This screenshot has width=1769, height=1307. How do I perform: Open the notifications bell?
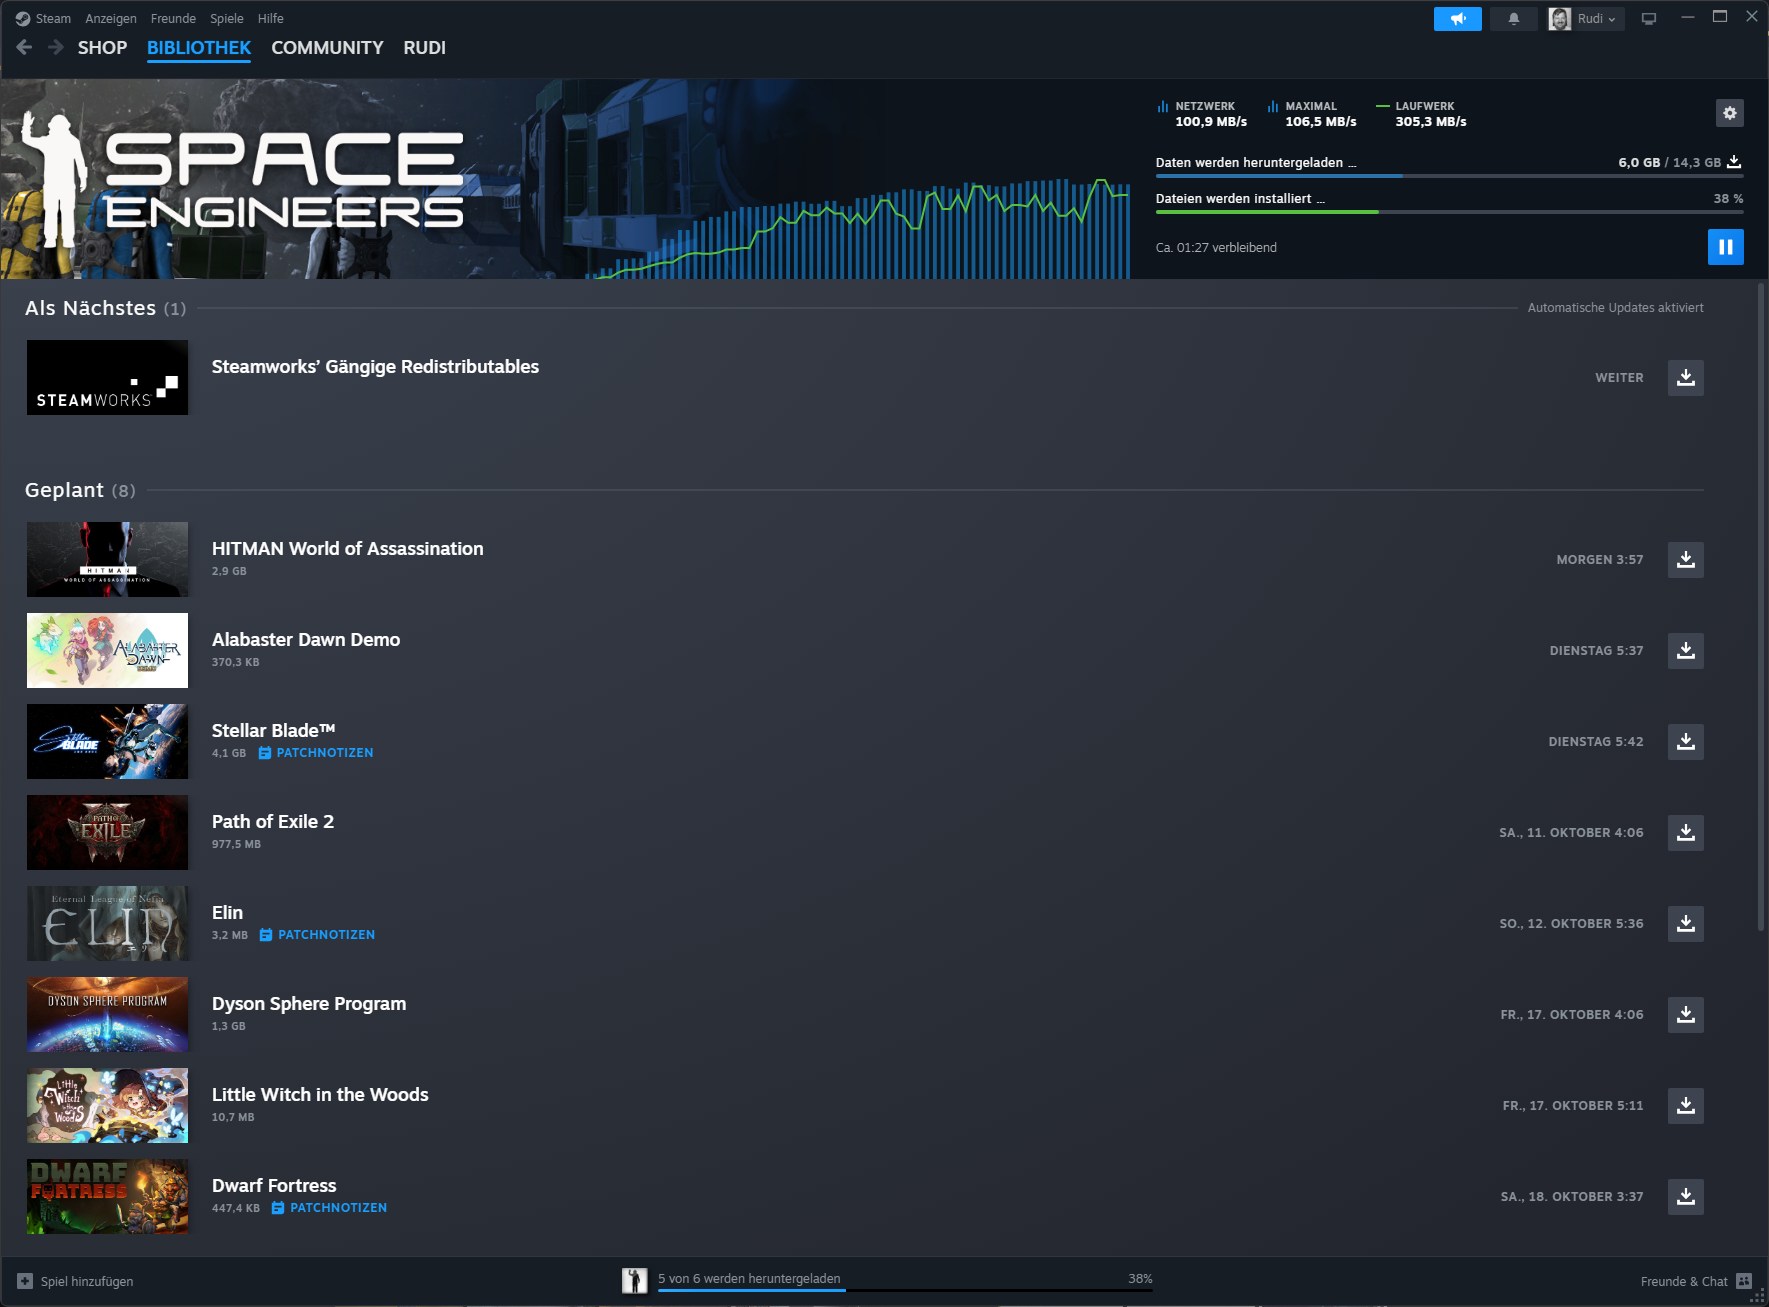click(1513, 19)
